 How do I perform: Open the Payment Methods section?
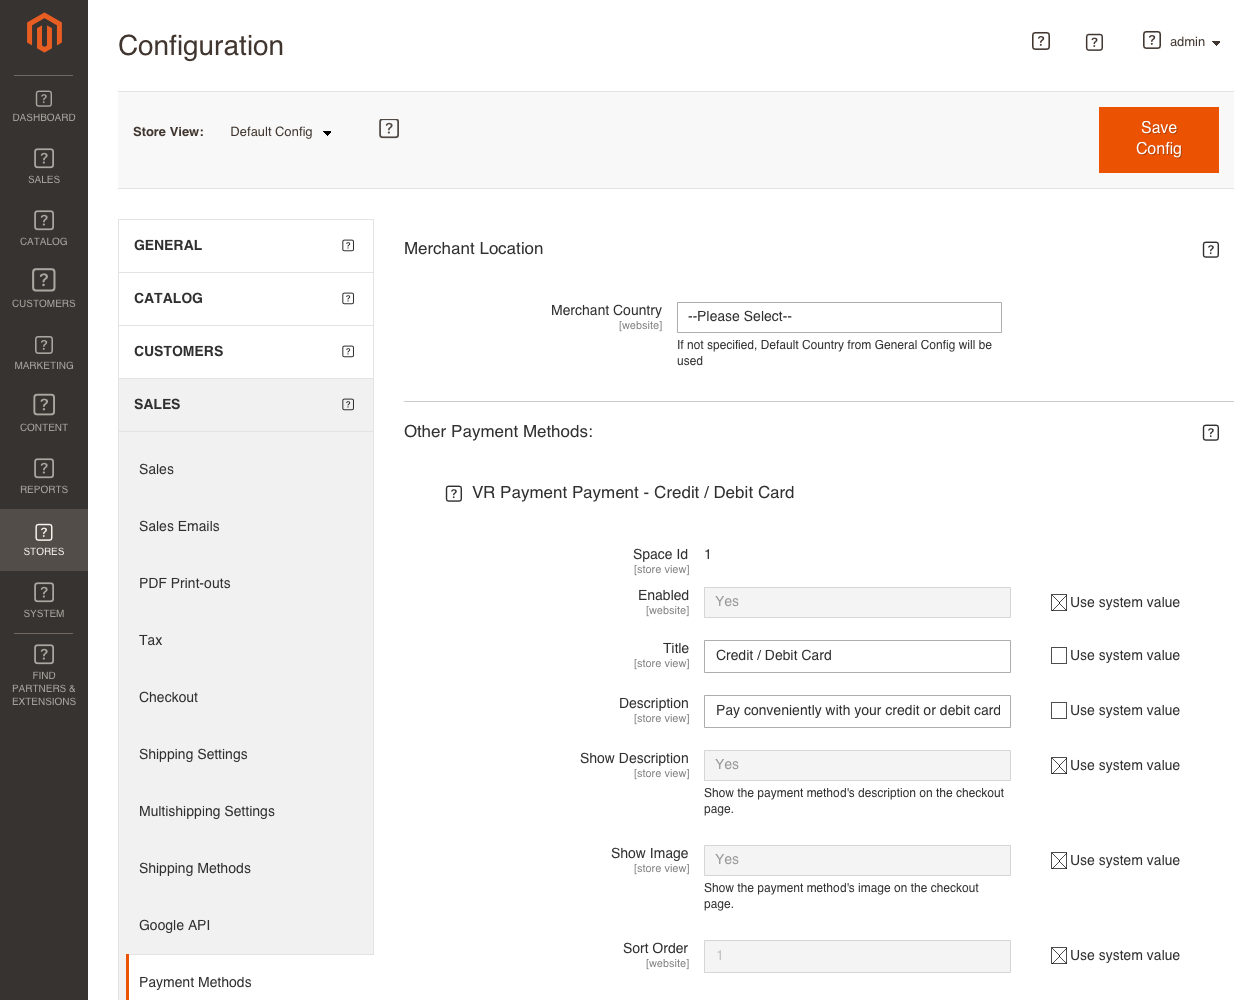195,982
